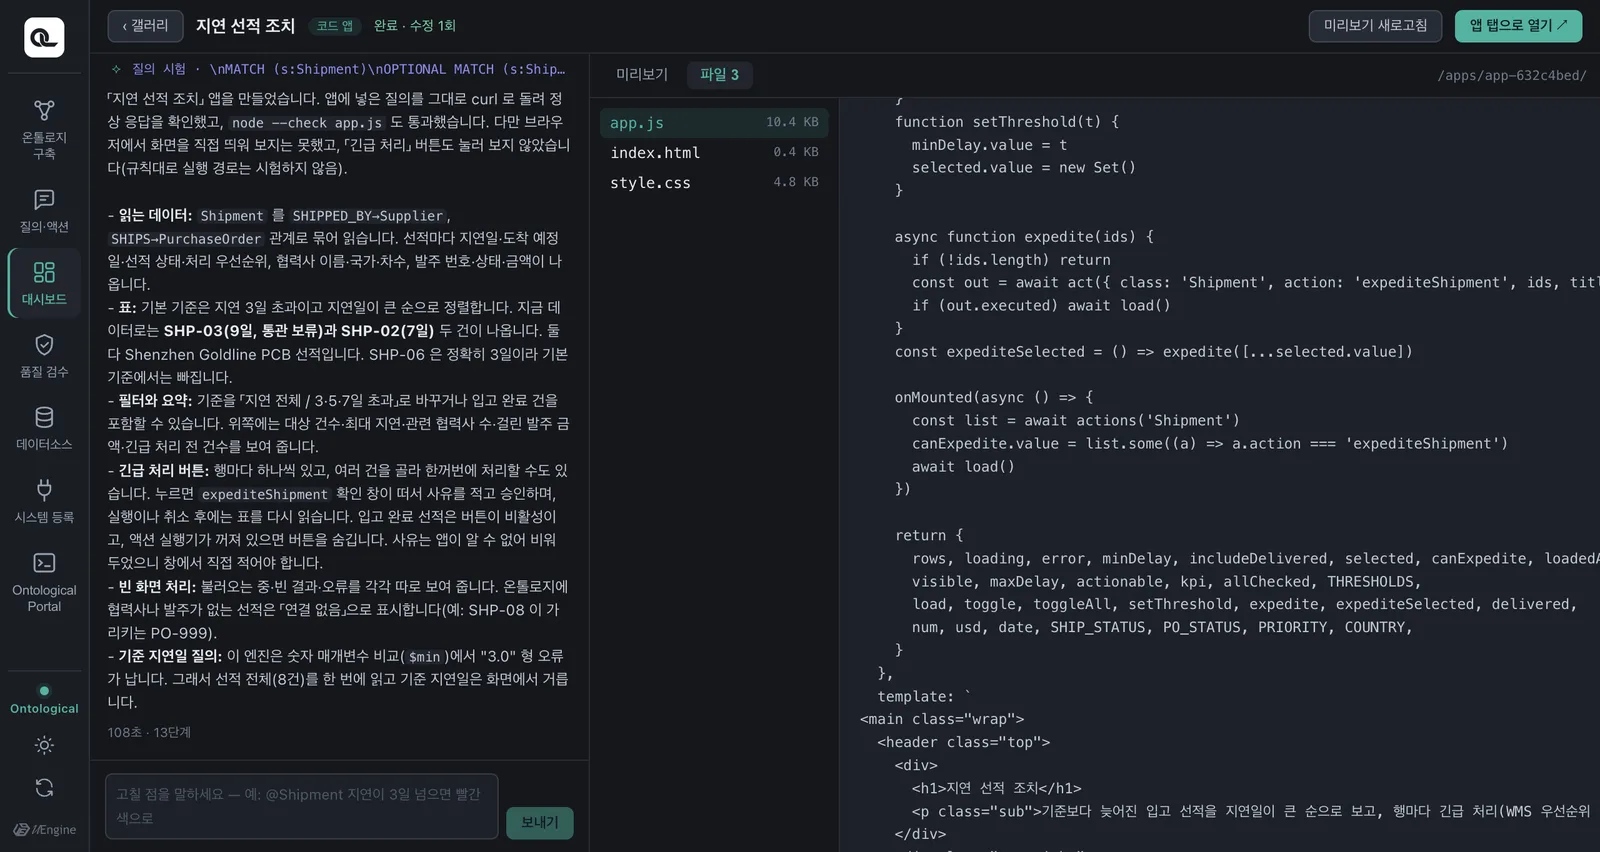Click the //Engine logo at sidebar bottom
This screenshot has width=1600, height=852.
pos(44,830)
